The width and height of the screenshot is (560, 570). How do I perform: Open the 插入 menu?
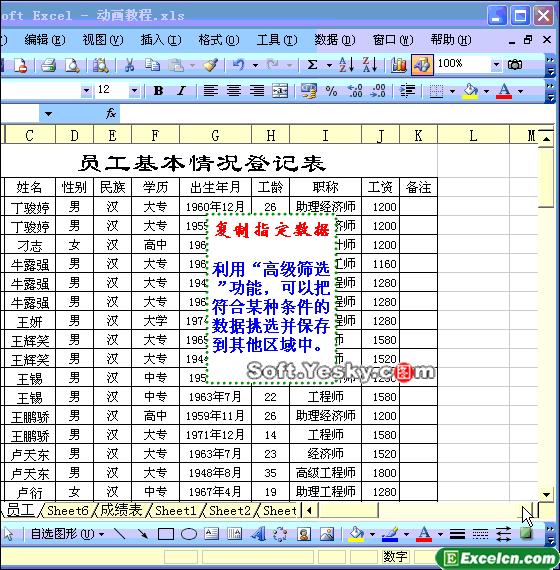click(161, 40)
